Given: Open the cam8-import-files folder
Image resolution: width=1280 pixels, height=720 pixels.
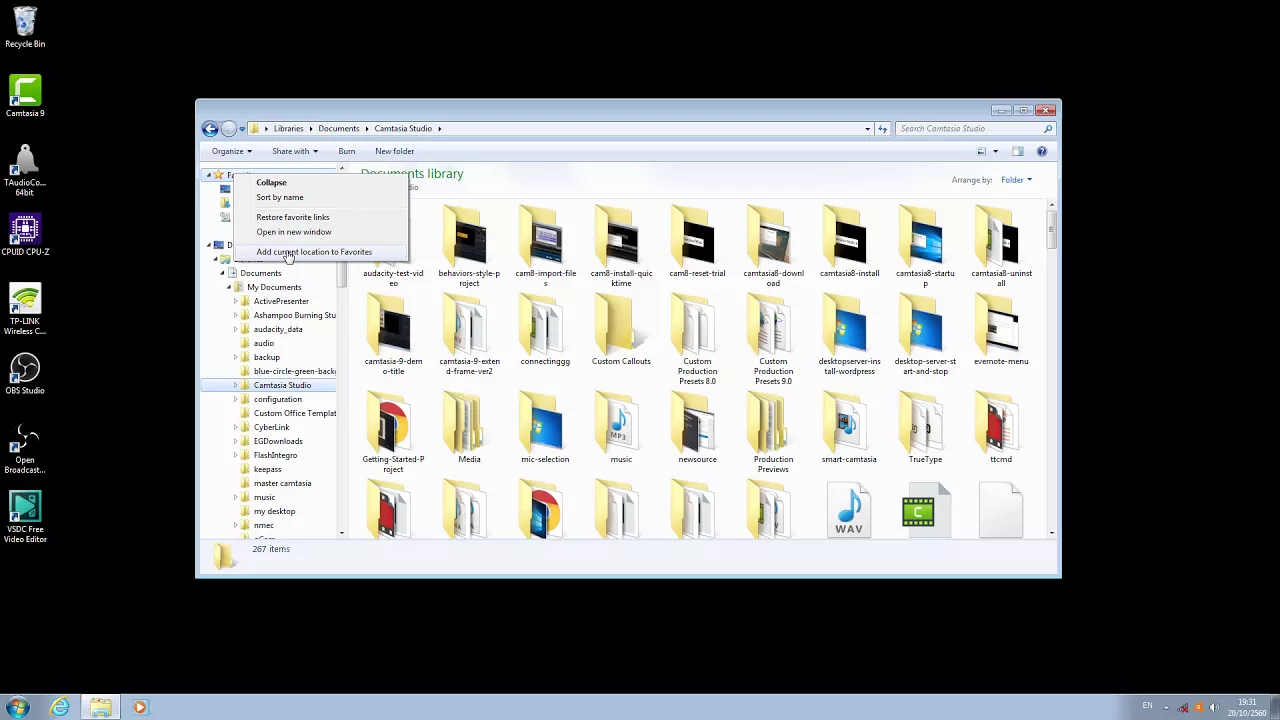Looking at the screenshot, I should coord(545,247).
